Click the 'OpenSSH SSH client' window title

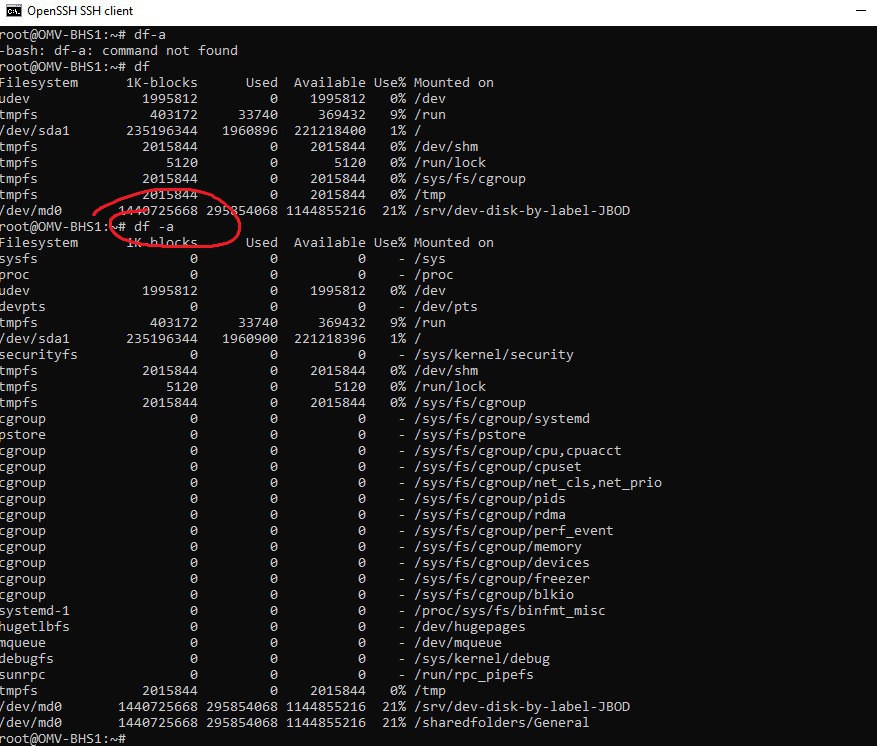point(80,11)
